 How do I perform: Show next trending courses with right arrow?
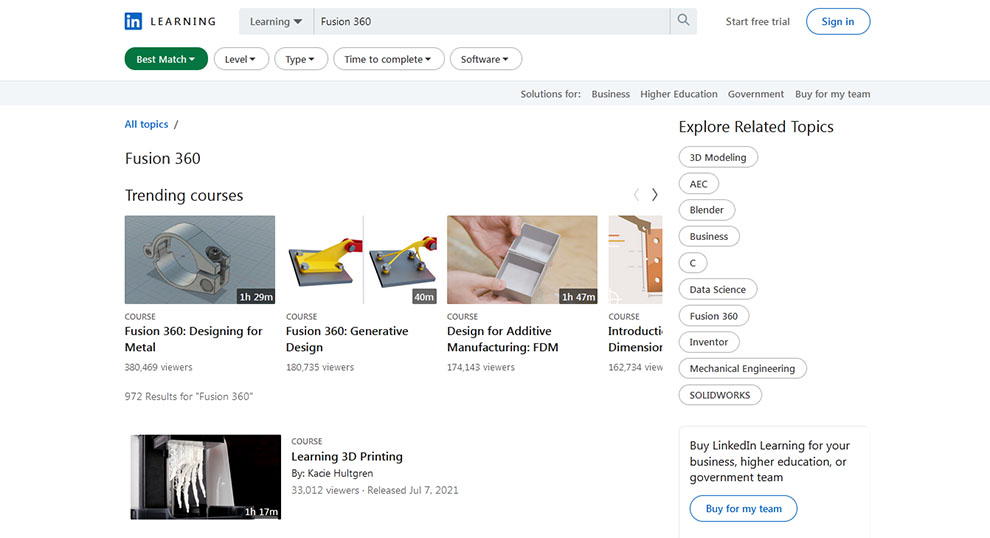[655, 195]
